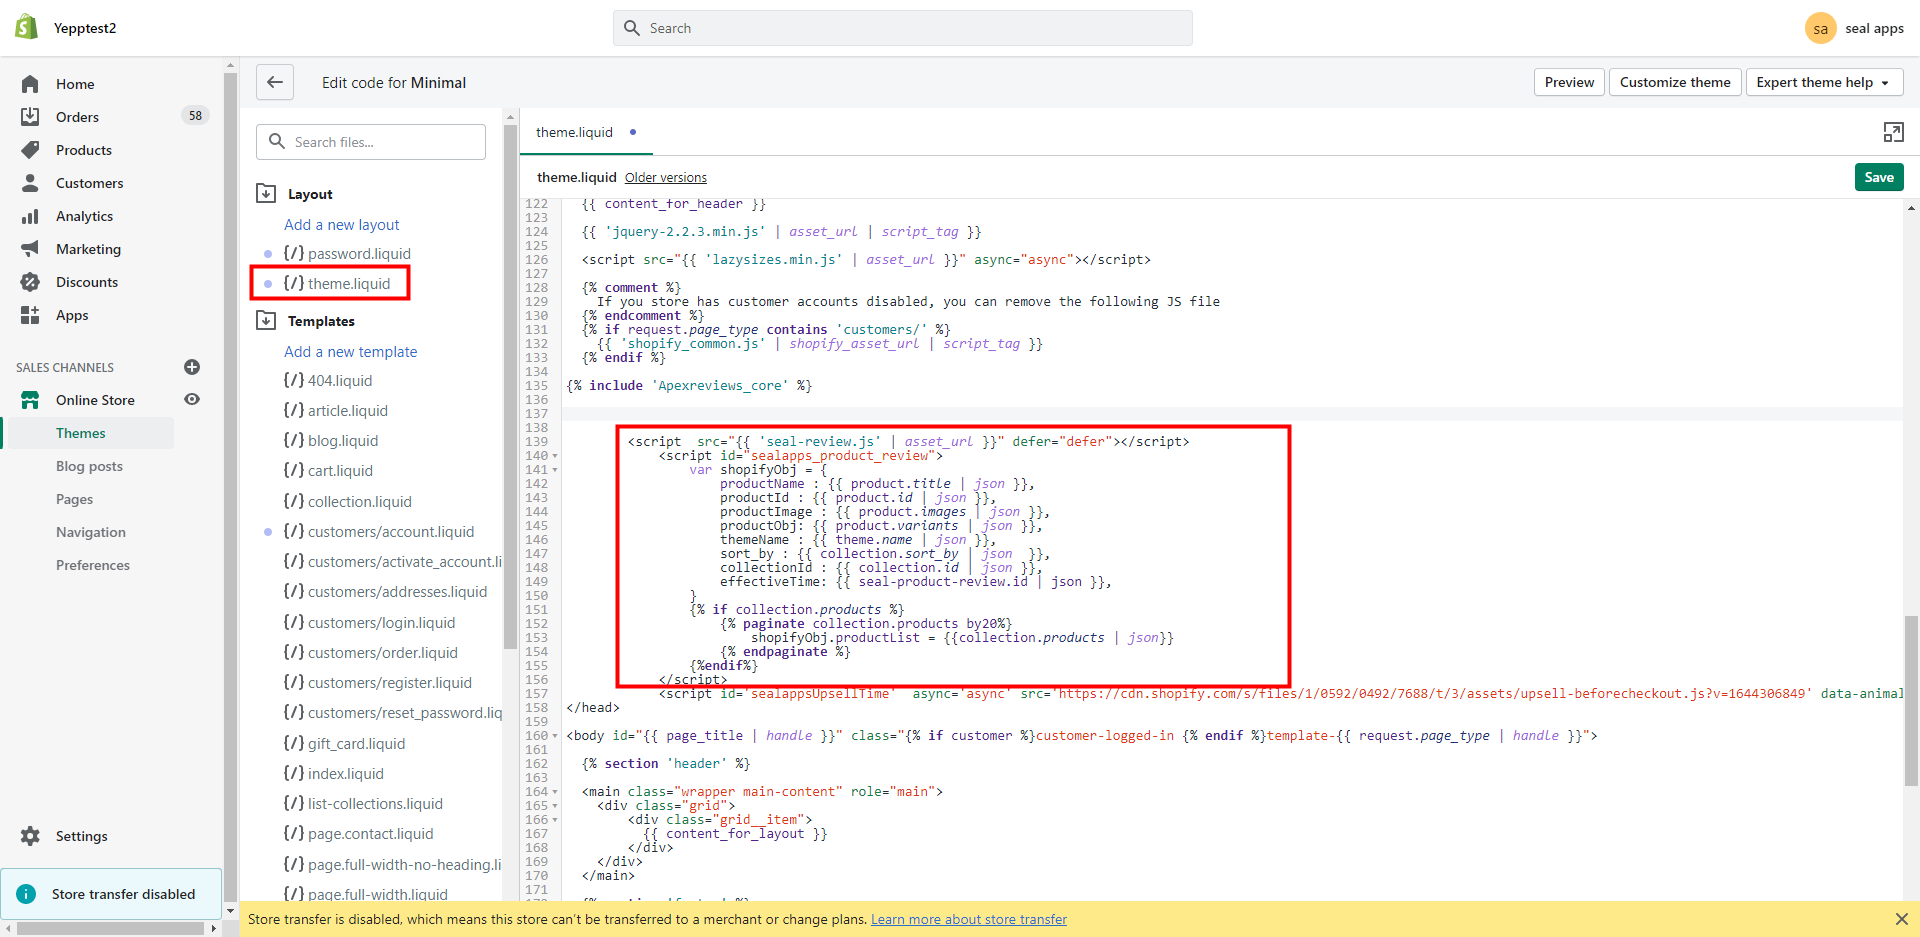Click the Store transfer disabled info icon
This screenshot has width=1920, height=937.
27,894
